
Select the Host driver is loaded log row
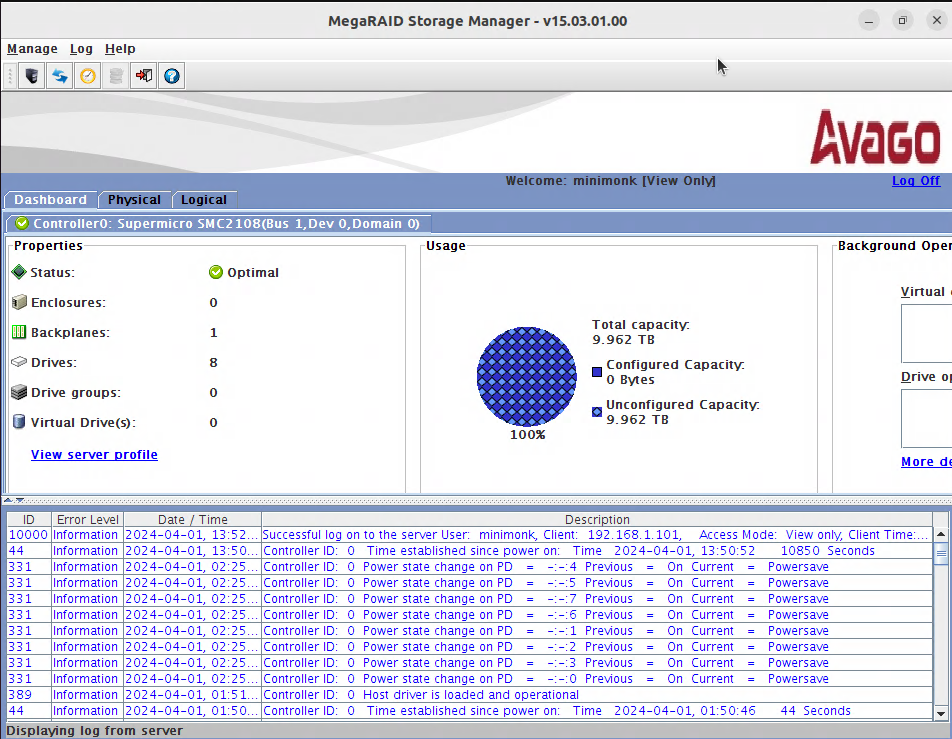click(469, 695)
